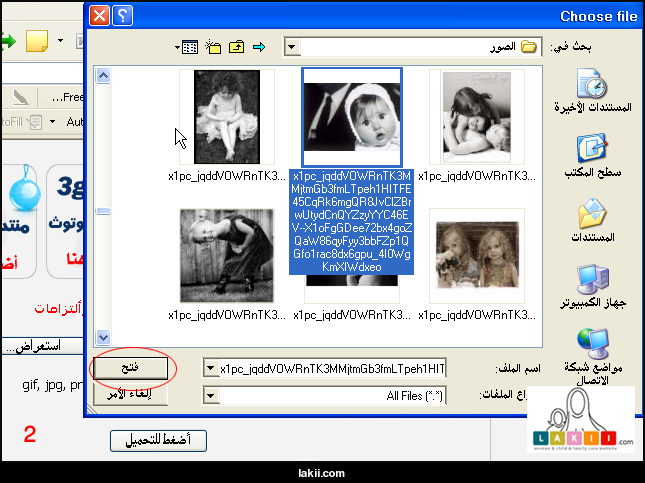Click the Open (فتح) button
This screenshot has height=483, width=645.
tap(130, 368)
